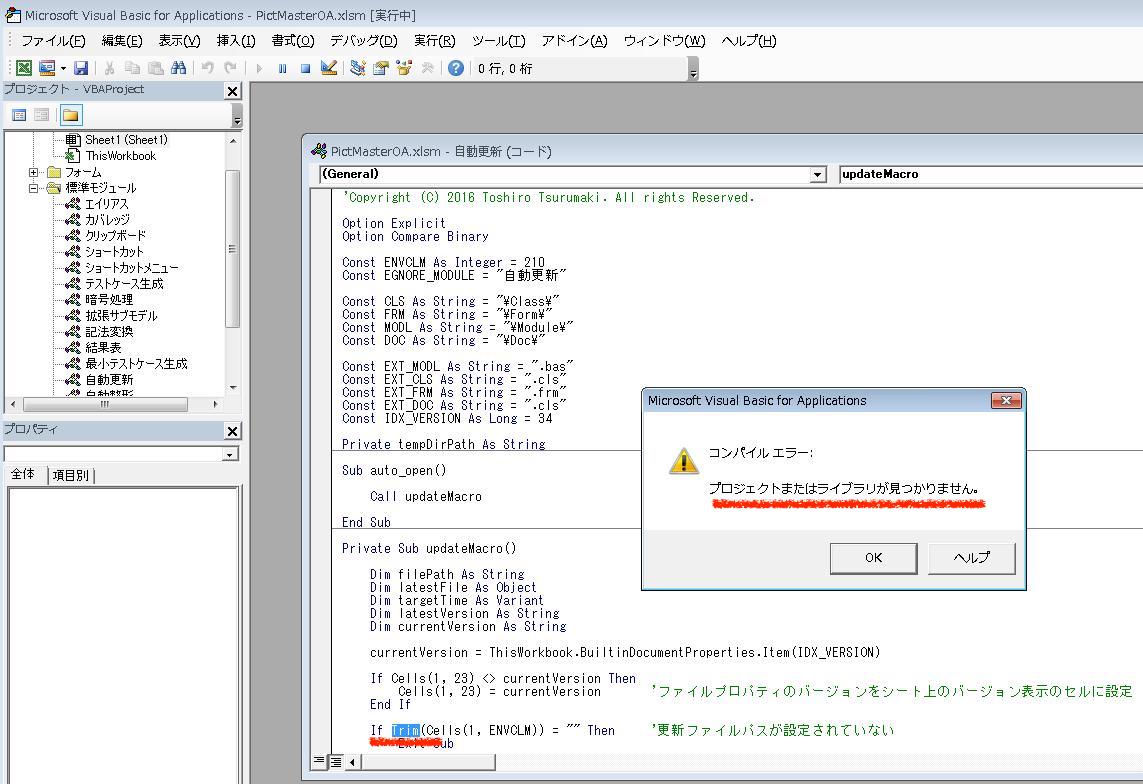Close the プロジェクト VBAProject panel
1143x784 pixels.
tap(233, 91)
